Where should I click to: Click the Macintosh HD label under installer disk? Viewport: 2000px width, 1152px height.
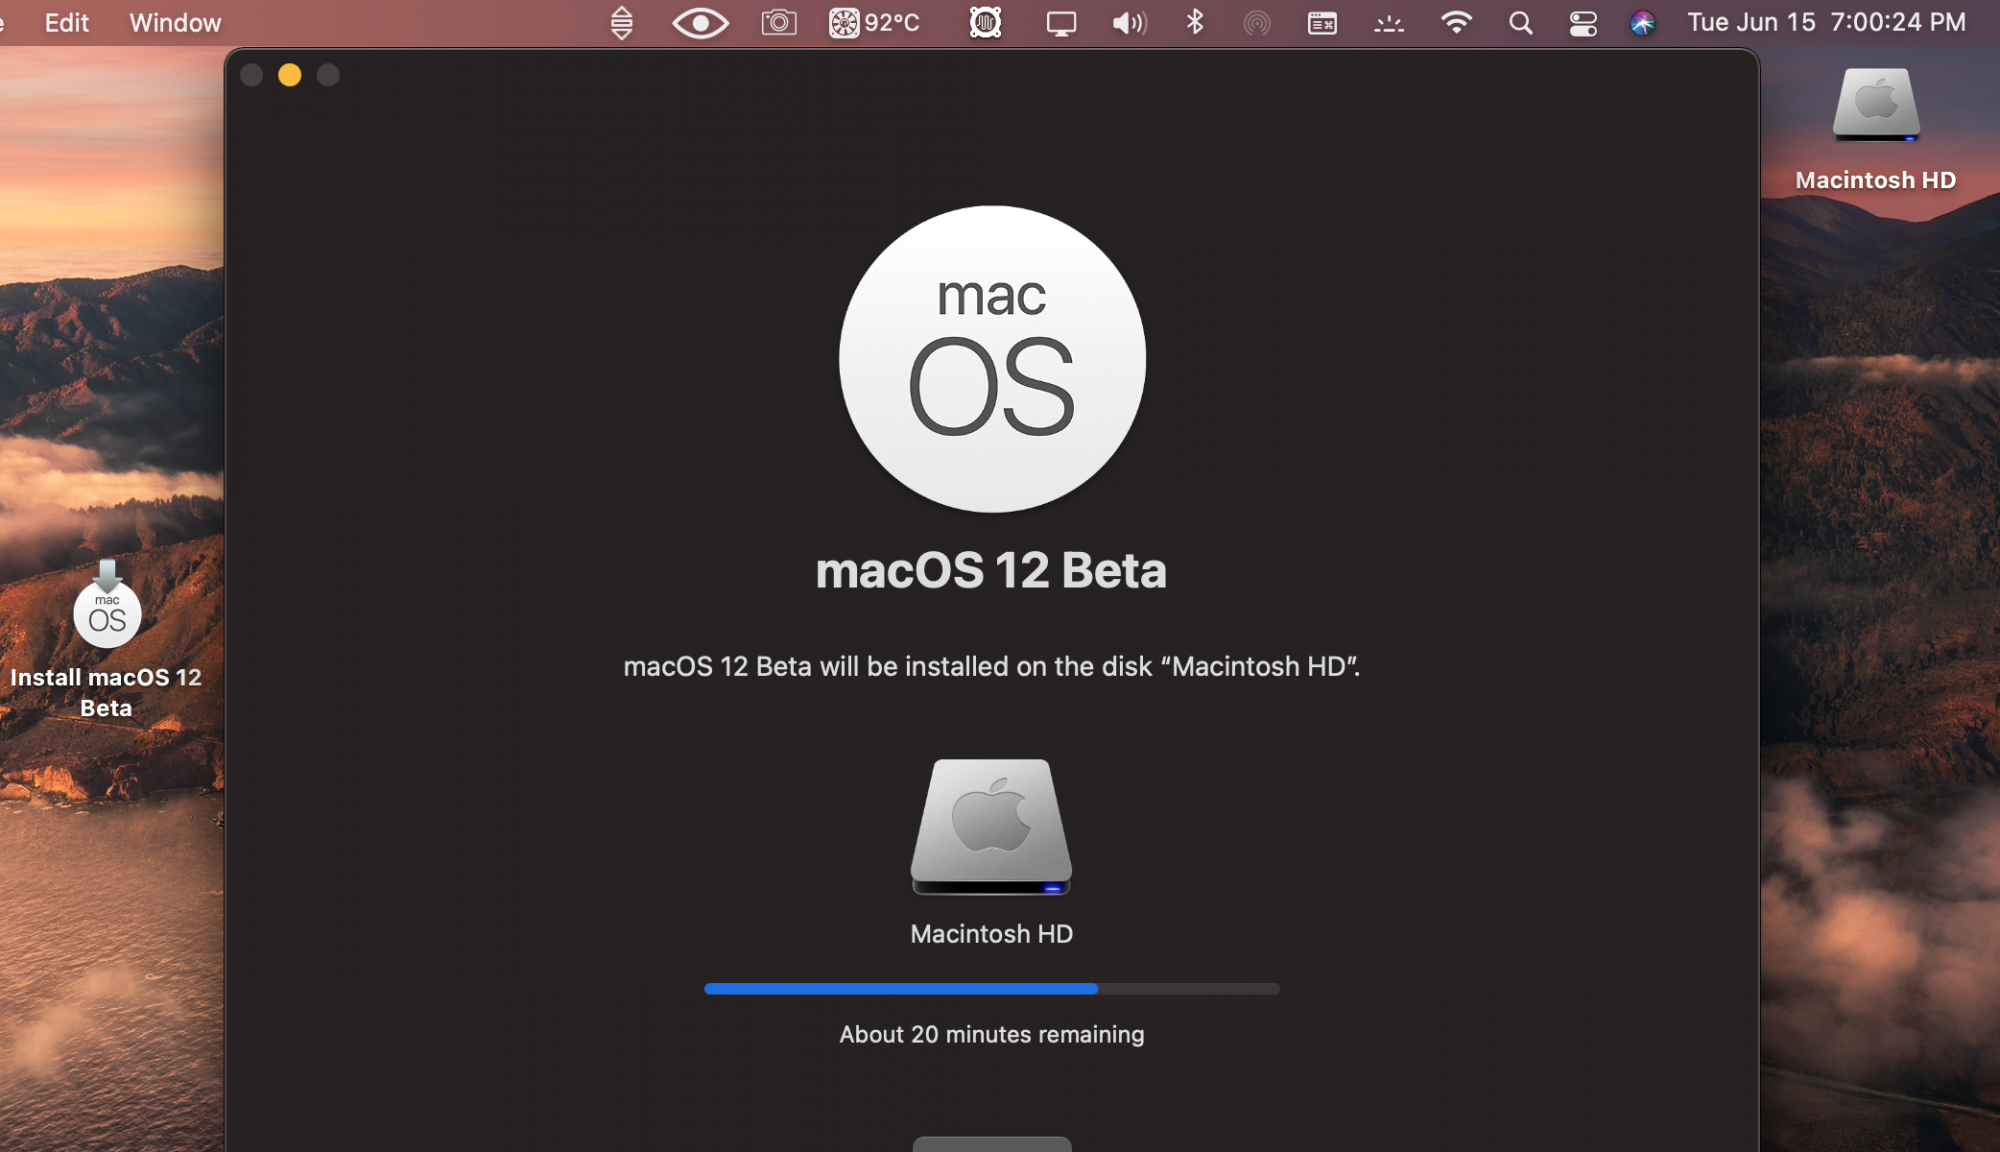pyautogui.click(x=991, y=934)
